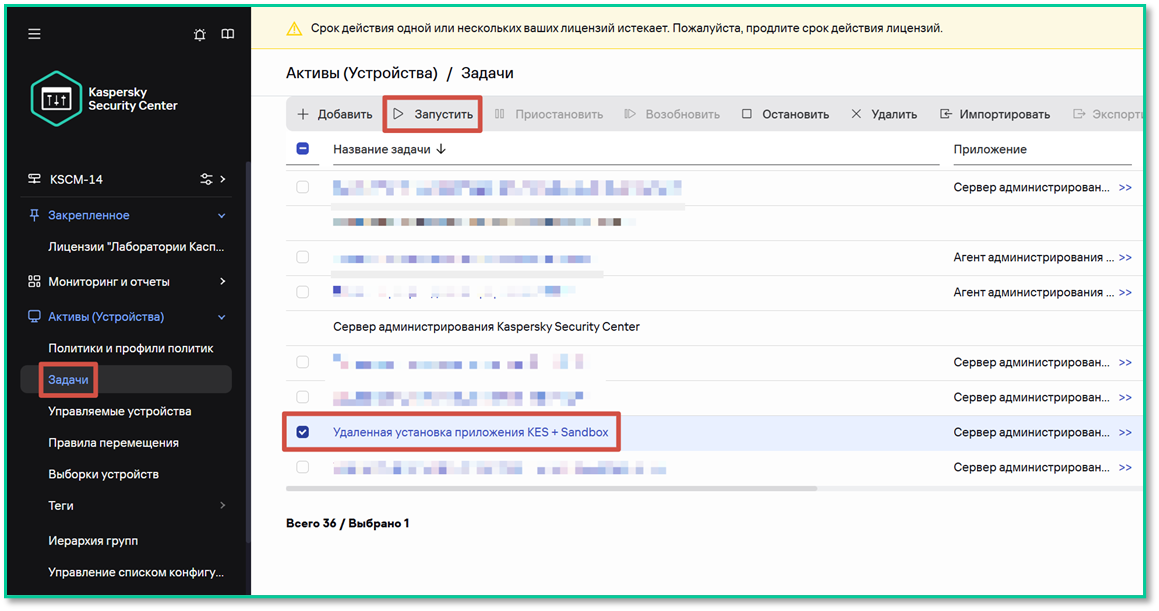Click >> in first Агент администрирования row
The height and width of the screenshot is (611, 1159).
[1125, 257]
